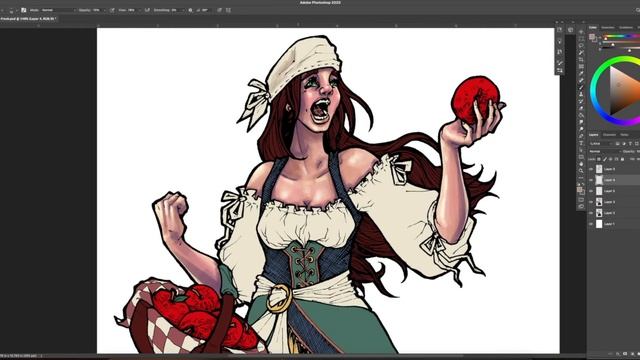Select the document tab of the open file
This screenshot has height=360, width=640.
29,19
